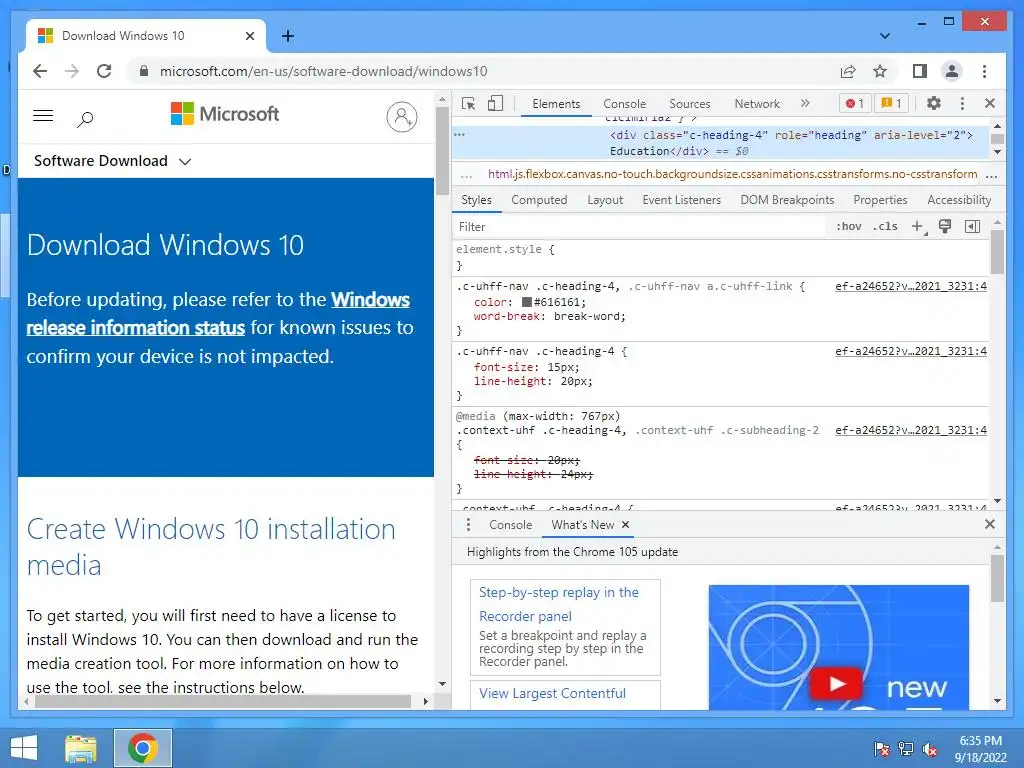This screenshot has width=1024, height=768.
Task: Toggle the .cls element classes panel
Action: (885, 227)
